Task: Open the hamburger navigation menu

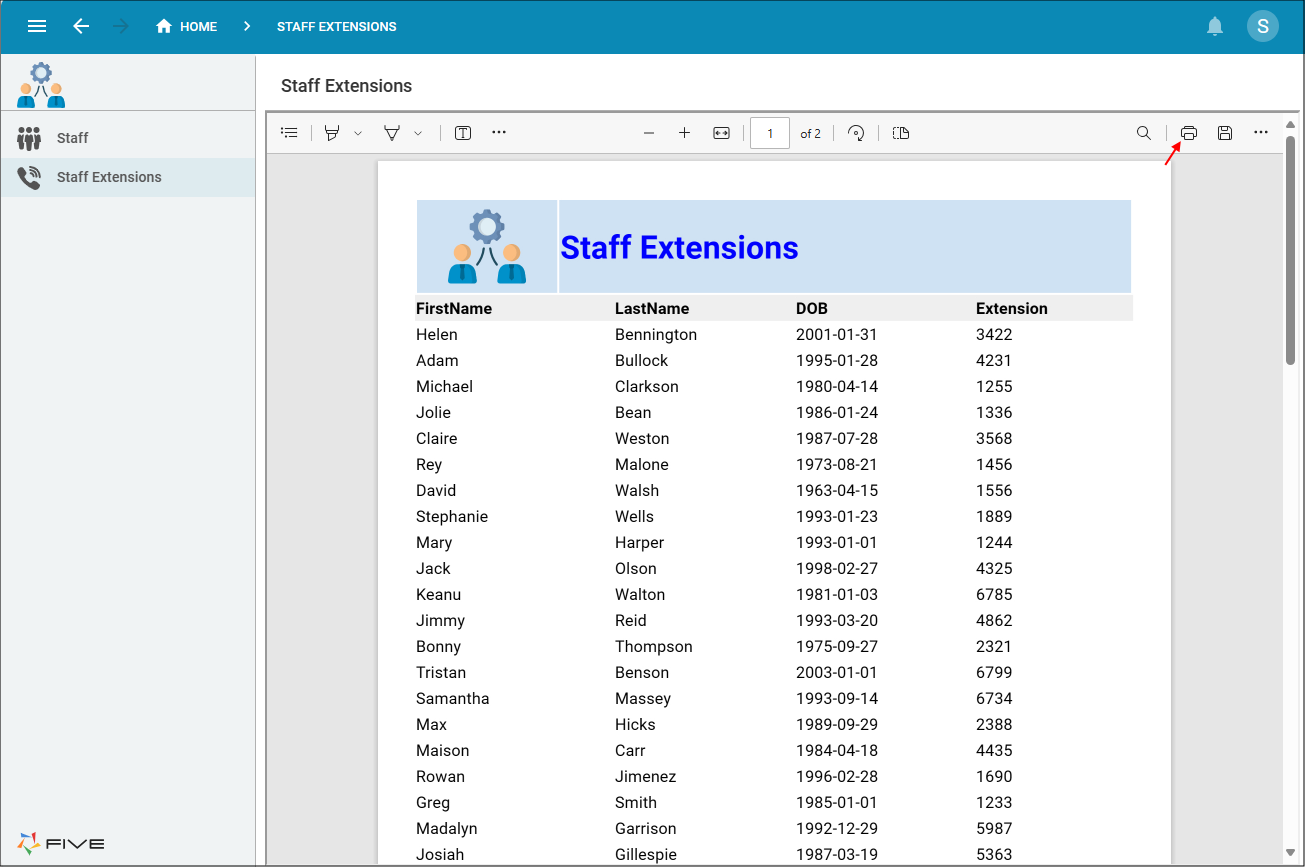Action: (x=37, y=26)
